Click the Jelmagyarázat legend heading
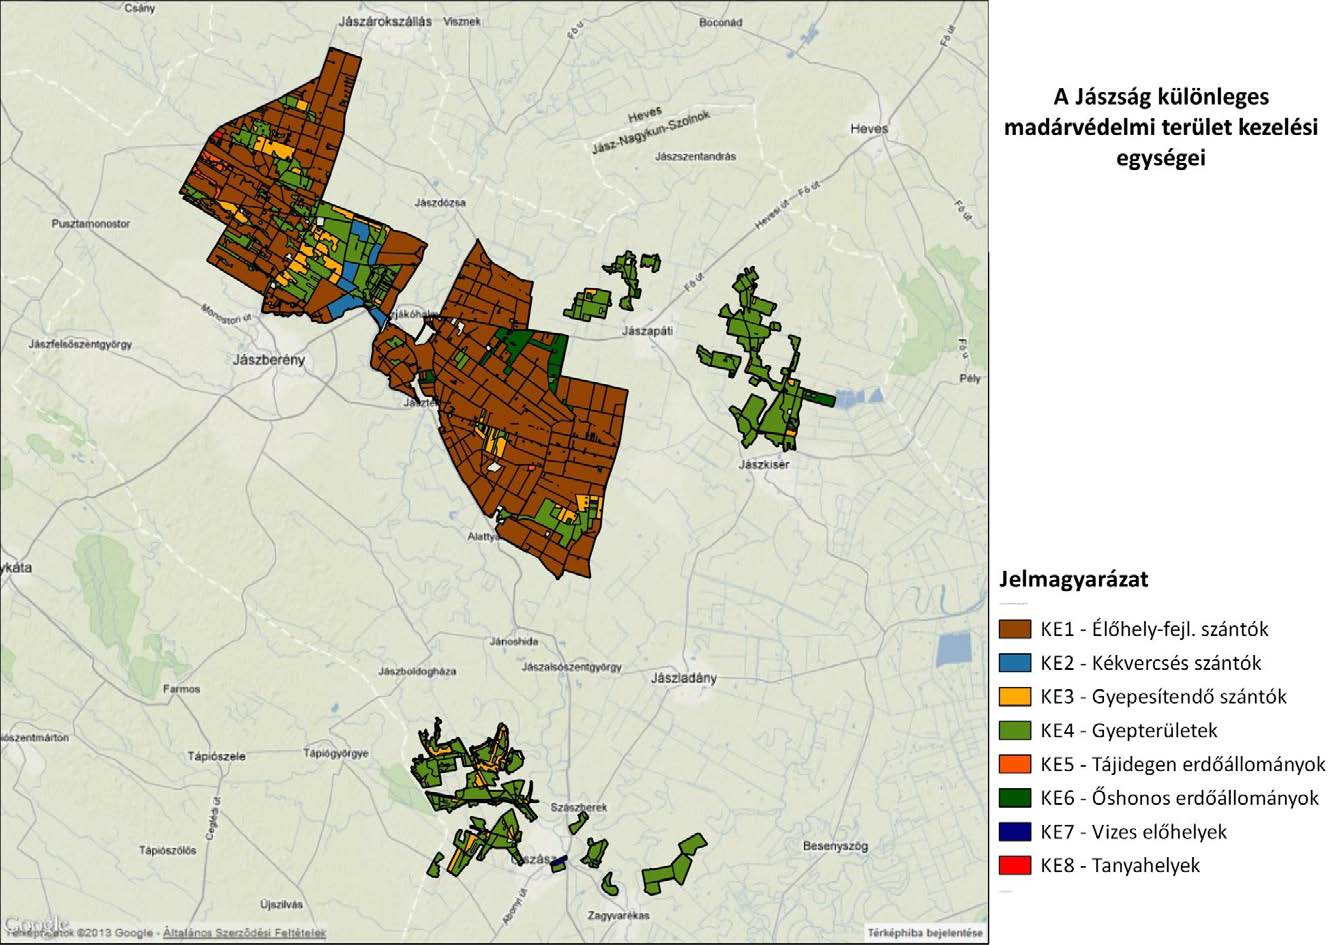Screen dimensions: 1335x945 click(1073, 579)
